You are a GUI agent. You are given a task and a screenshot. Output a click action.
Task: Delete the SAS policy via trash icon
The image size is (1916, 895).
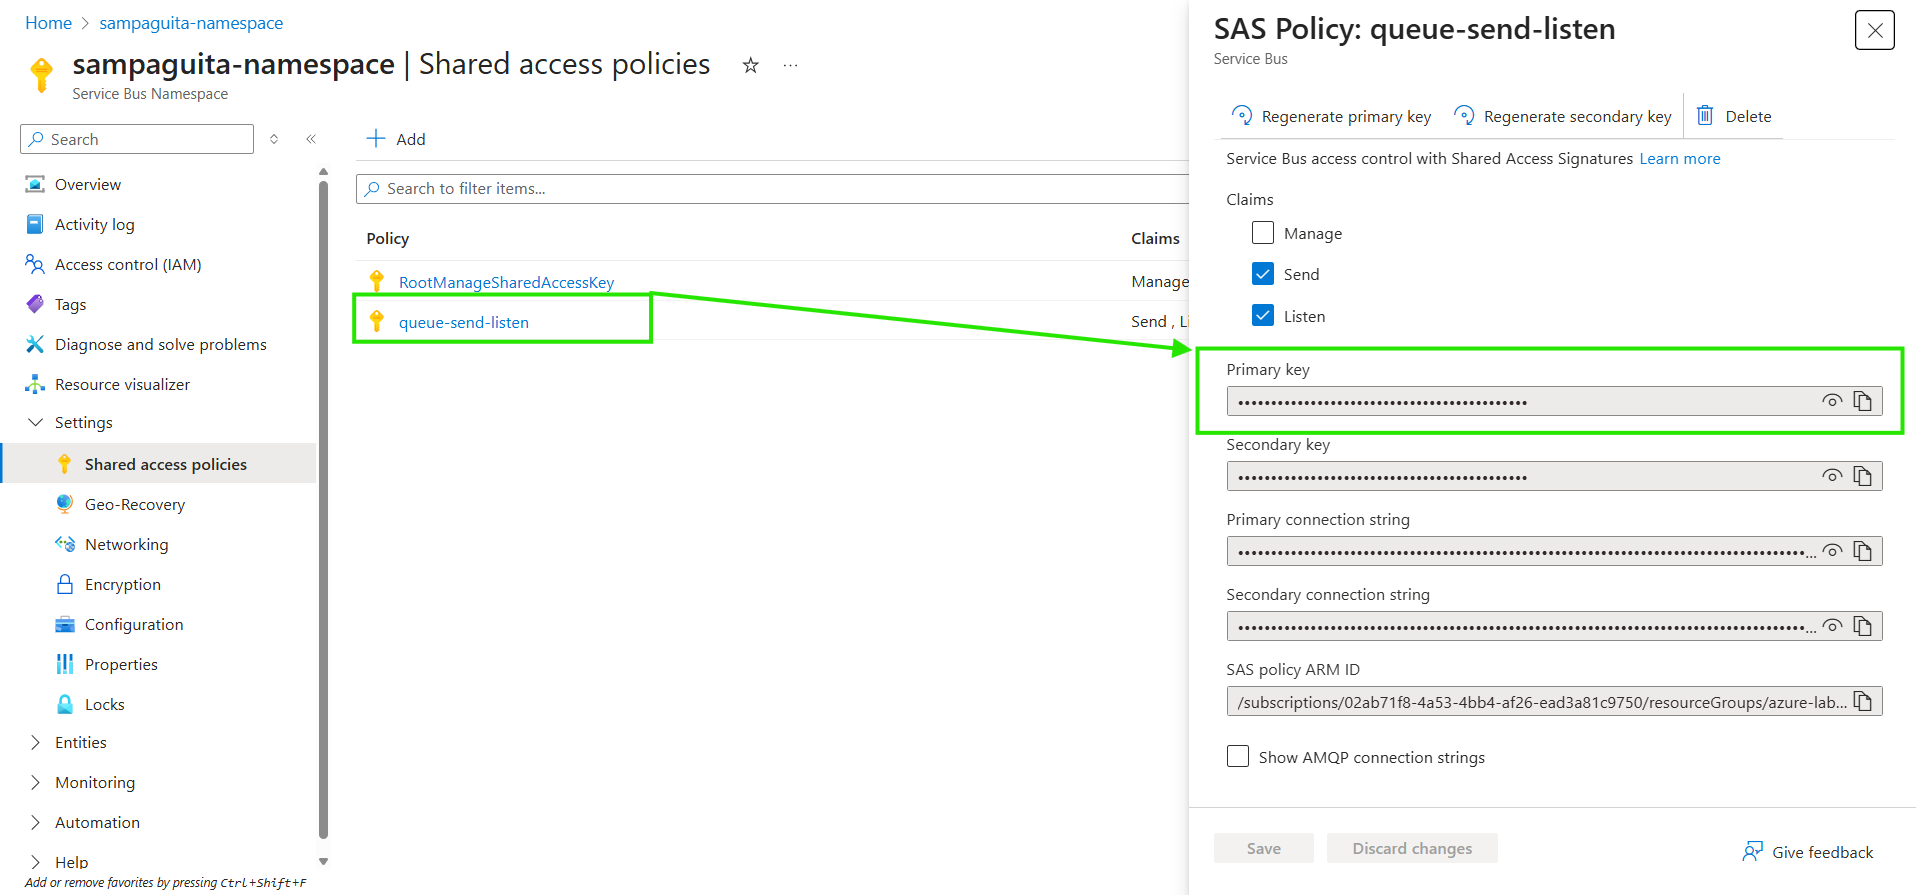tap(1705, 116)
